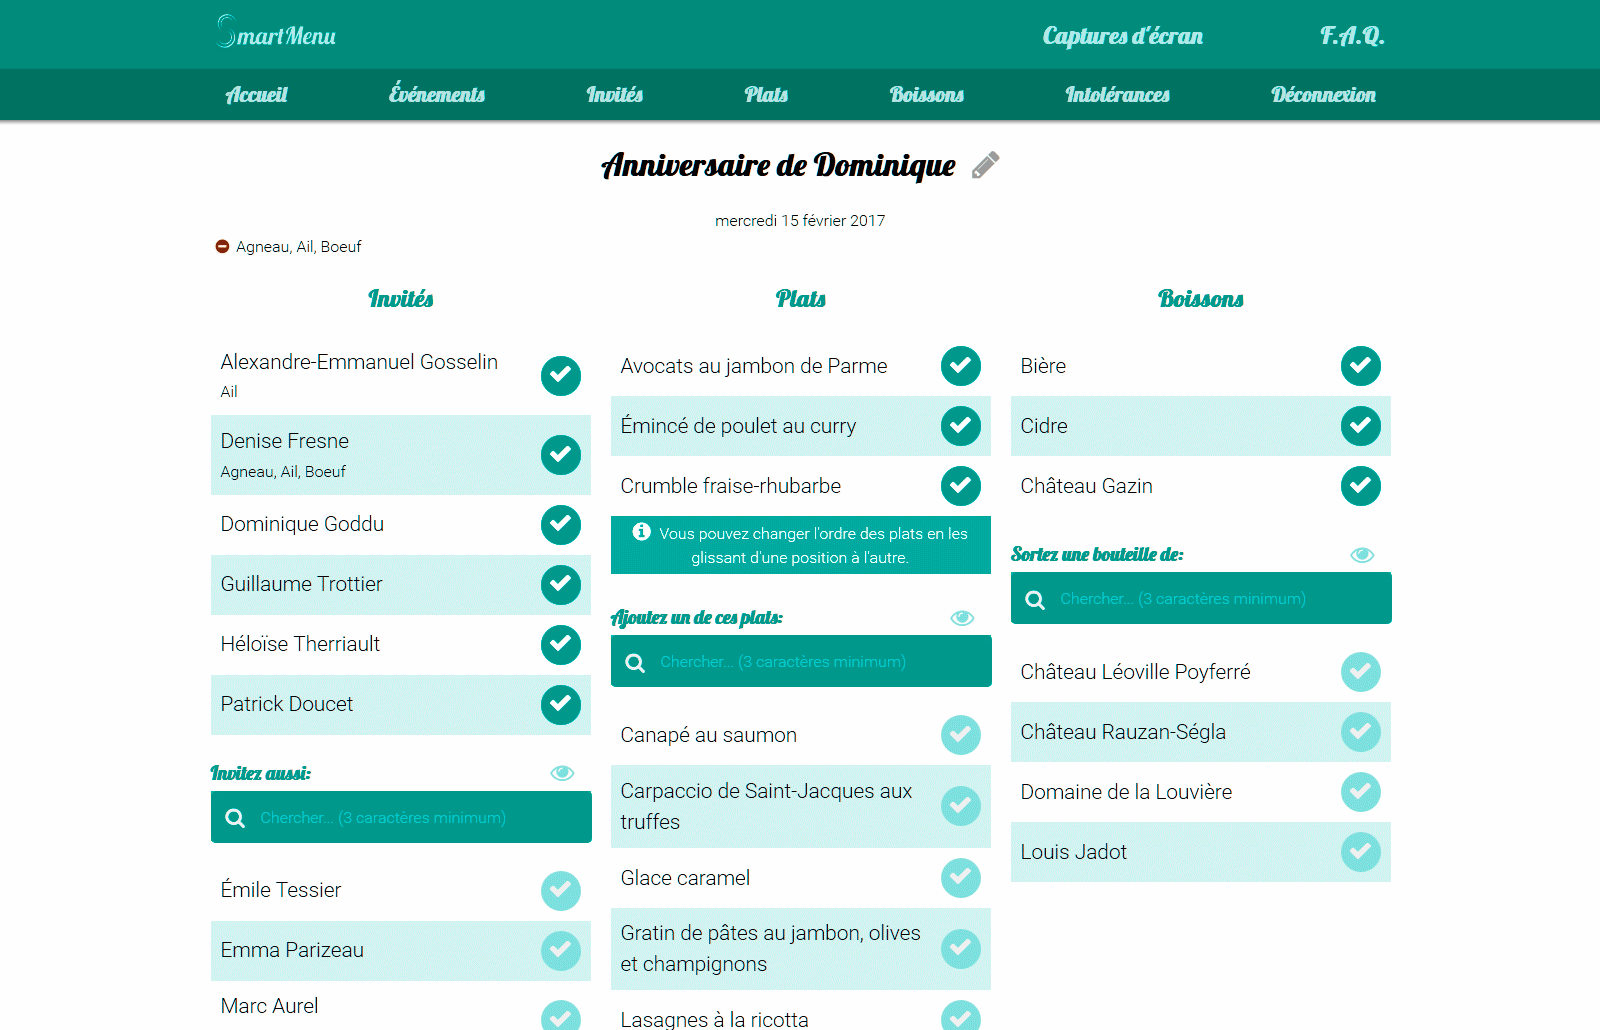Screen dimensions: 1600x1030
Task: Uncheck guest Denise Fresne
Action: [561, 455]
